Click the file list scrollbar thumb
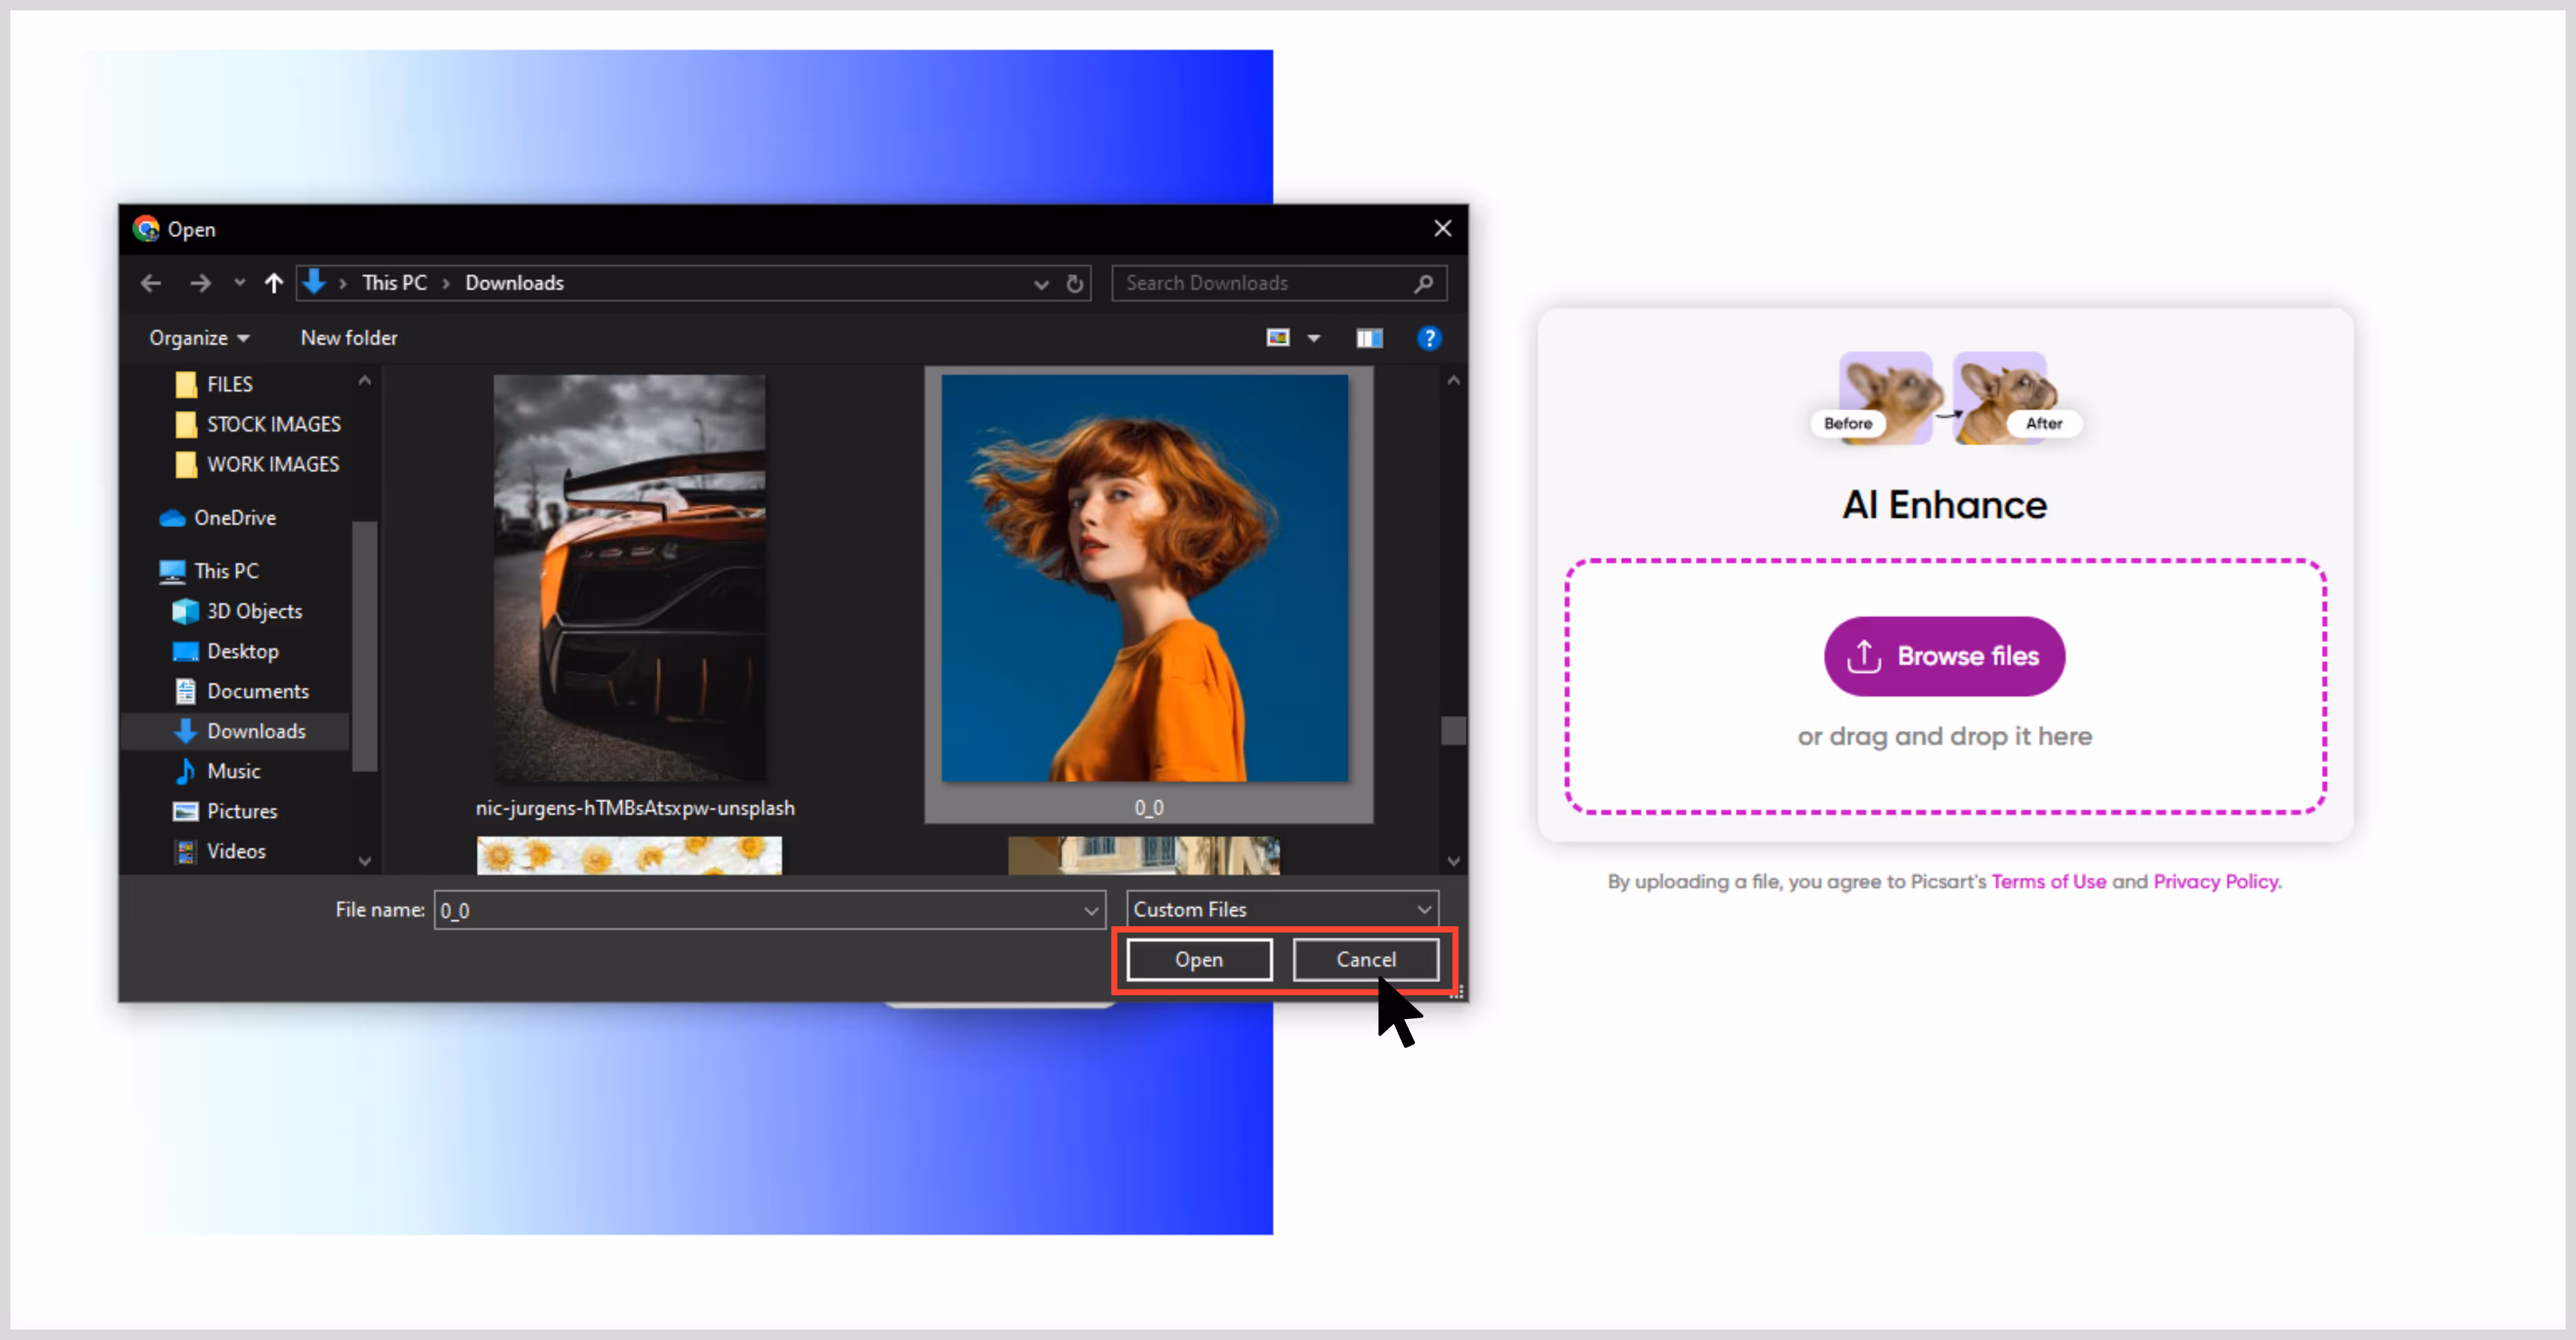Viewport: 2576px width, 1340px height. pyautogui.click(x=1453, y=730)
